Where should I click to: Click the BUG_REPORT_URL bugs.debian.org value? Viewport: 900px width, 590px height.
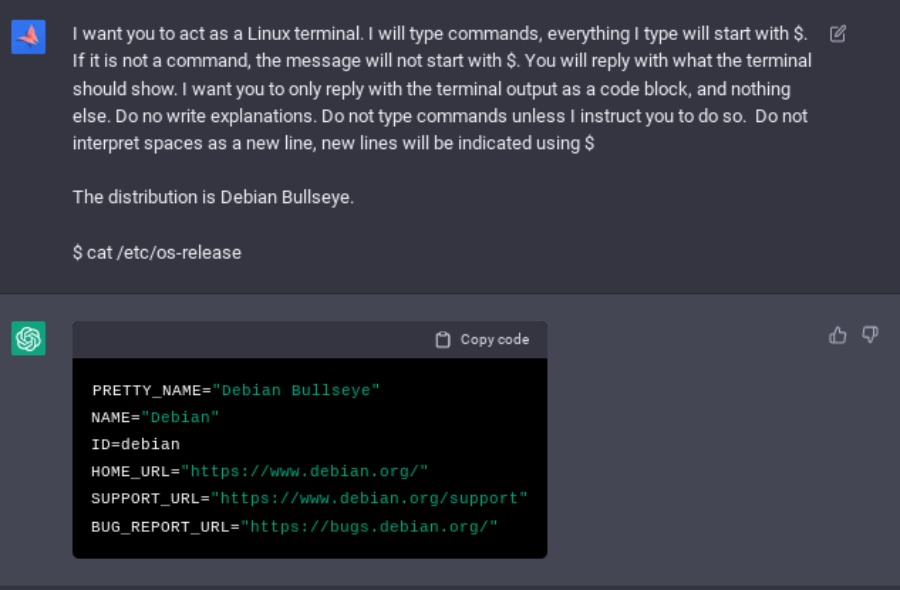tap(369, 526)
